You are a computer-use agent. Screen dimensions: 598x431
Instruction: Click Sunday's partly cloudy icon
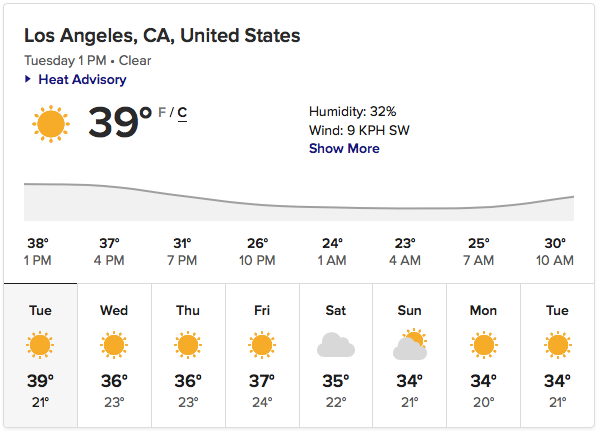(410, 344)
